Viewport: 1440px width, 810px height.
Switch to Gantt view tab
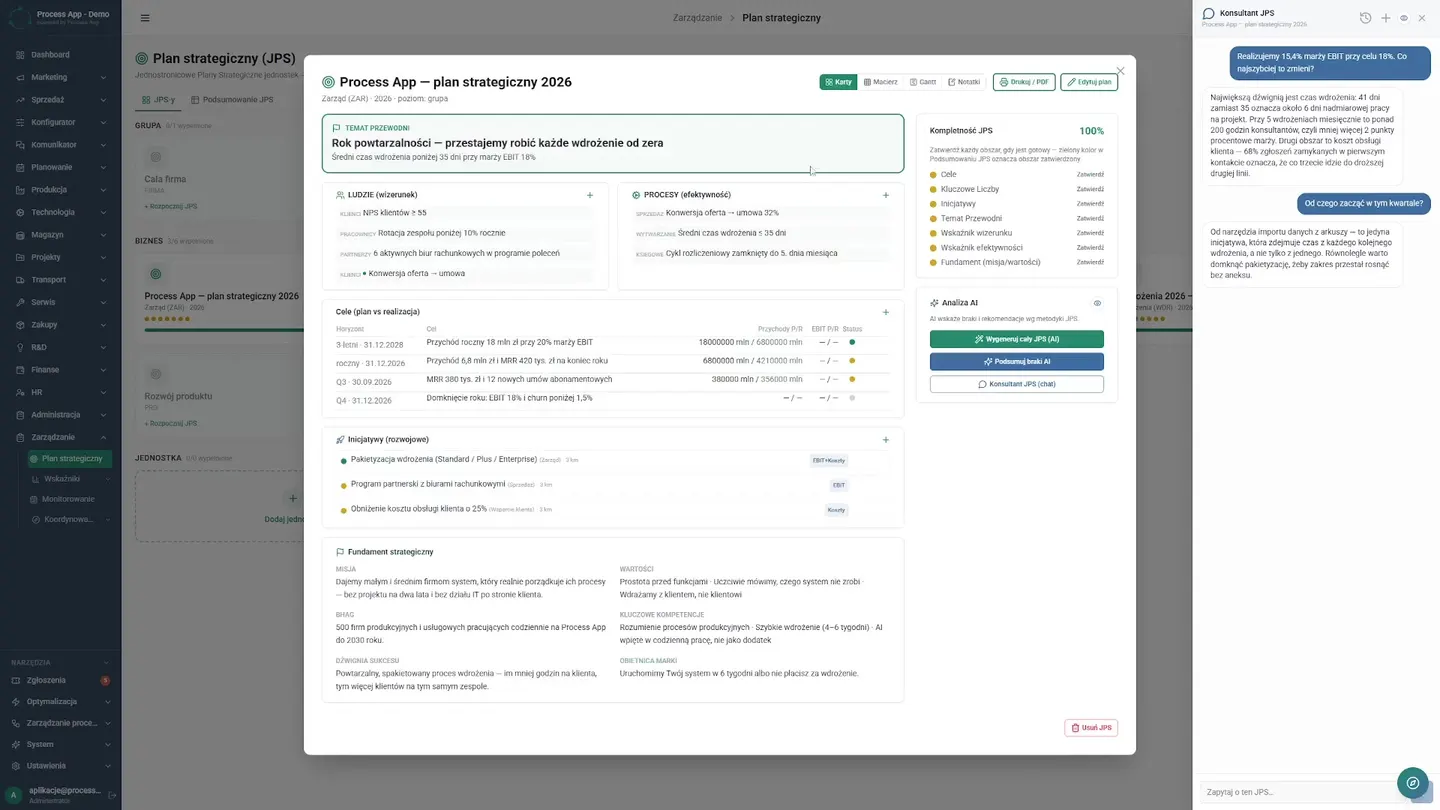(923, 82)
